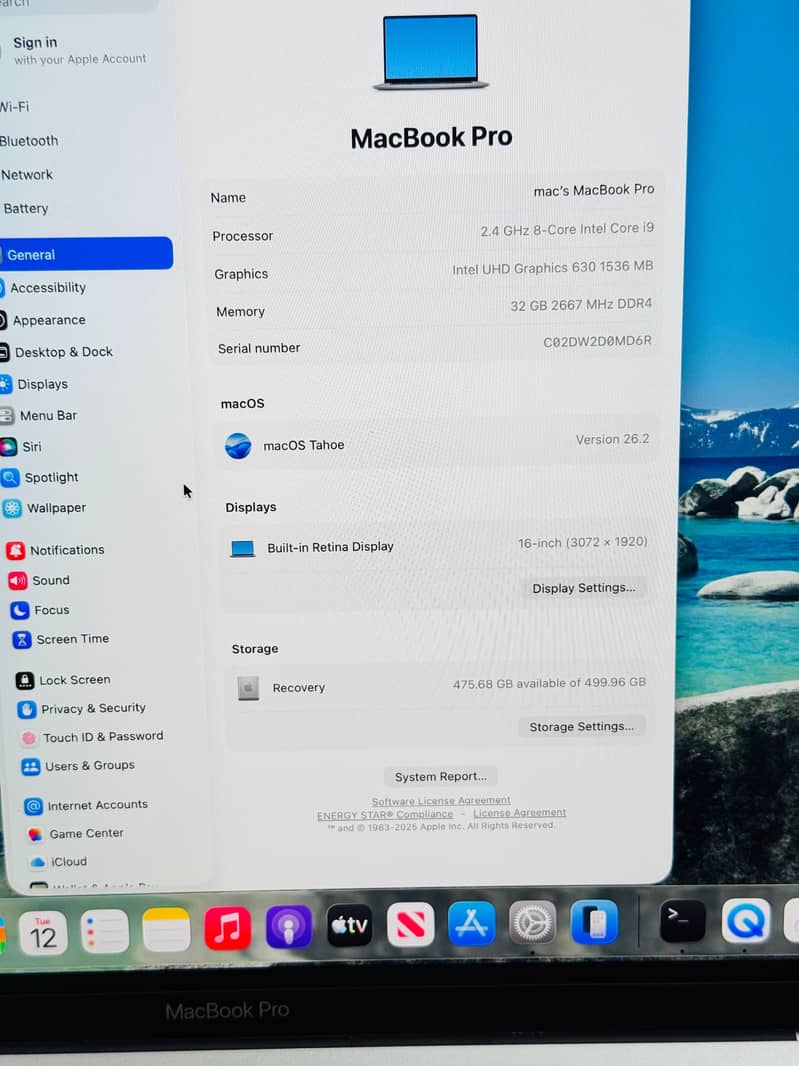Open Touch ID & Password settings

[x=92, y=737]
